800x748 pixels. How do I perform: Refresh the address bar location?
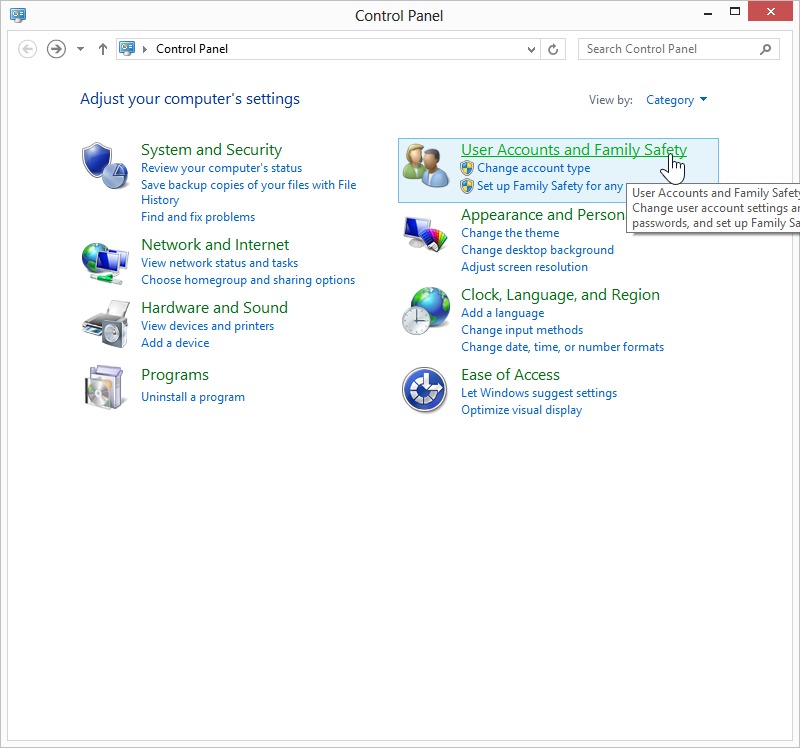click(x=554, y=49)
